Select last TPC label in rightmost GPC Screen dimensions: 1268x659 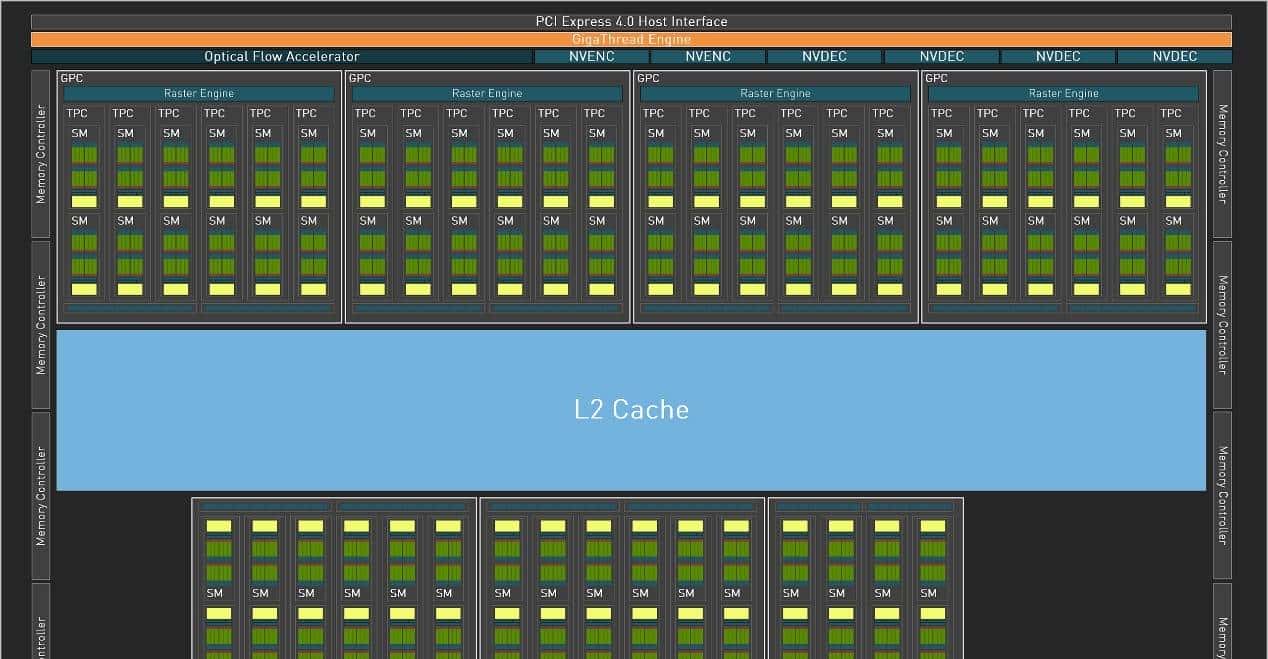(1170, 114)
